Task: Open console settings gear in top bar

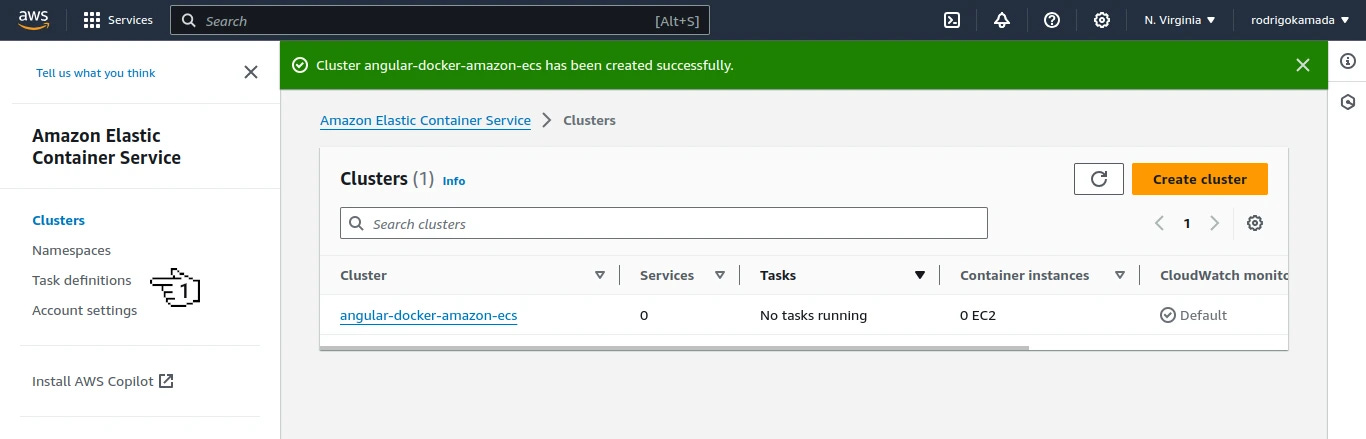Action: click(1102, 20)
